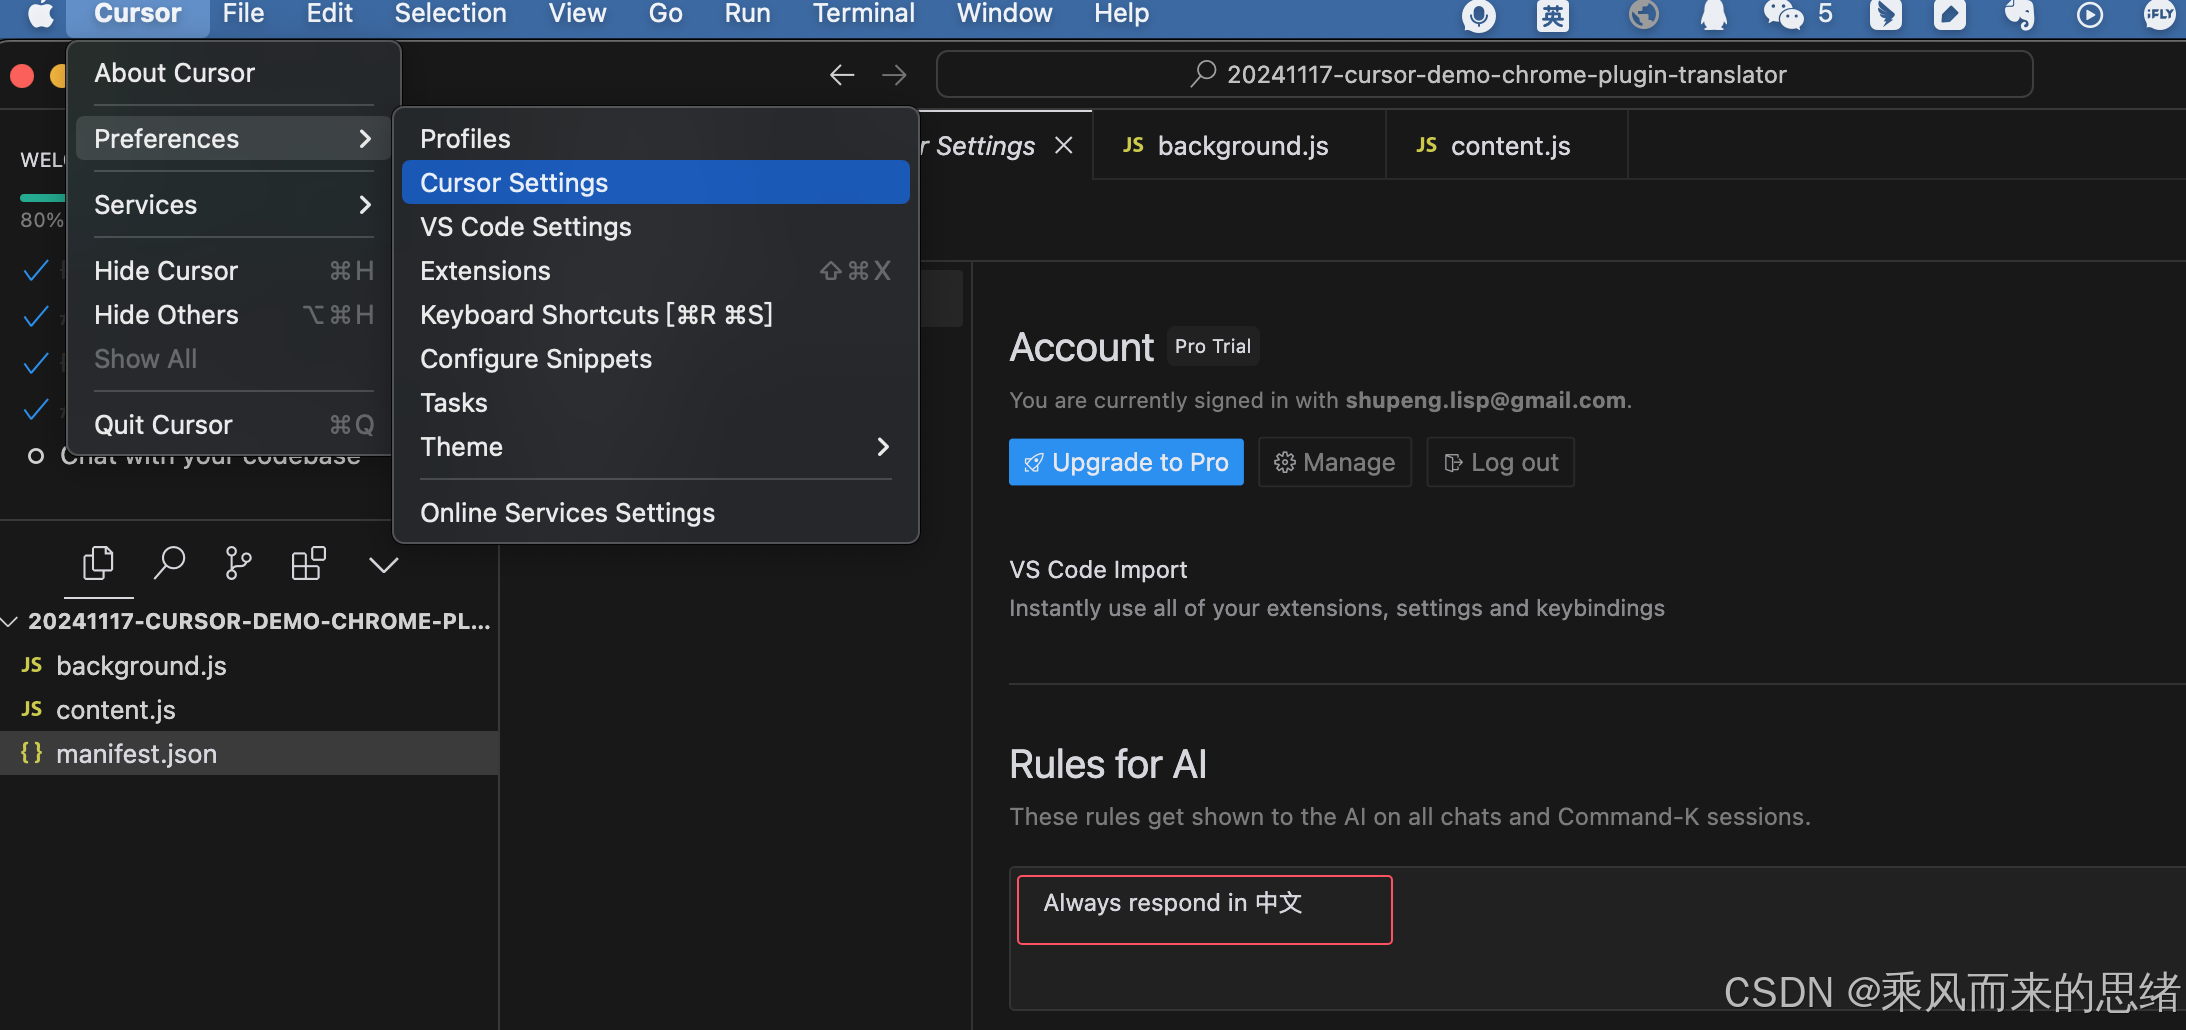Image resolution: width=2186 pixels, height=1030 pixels.
Task: Click the Pro Trial badge
Action: [x=1212, y=347]
